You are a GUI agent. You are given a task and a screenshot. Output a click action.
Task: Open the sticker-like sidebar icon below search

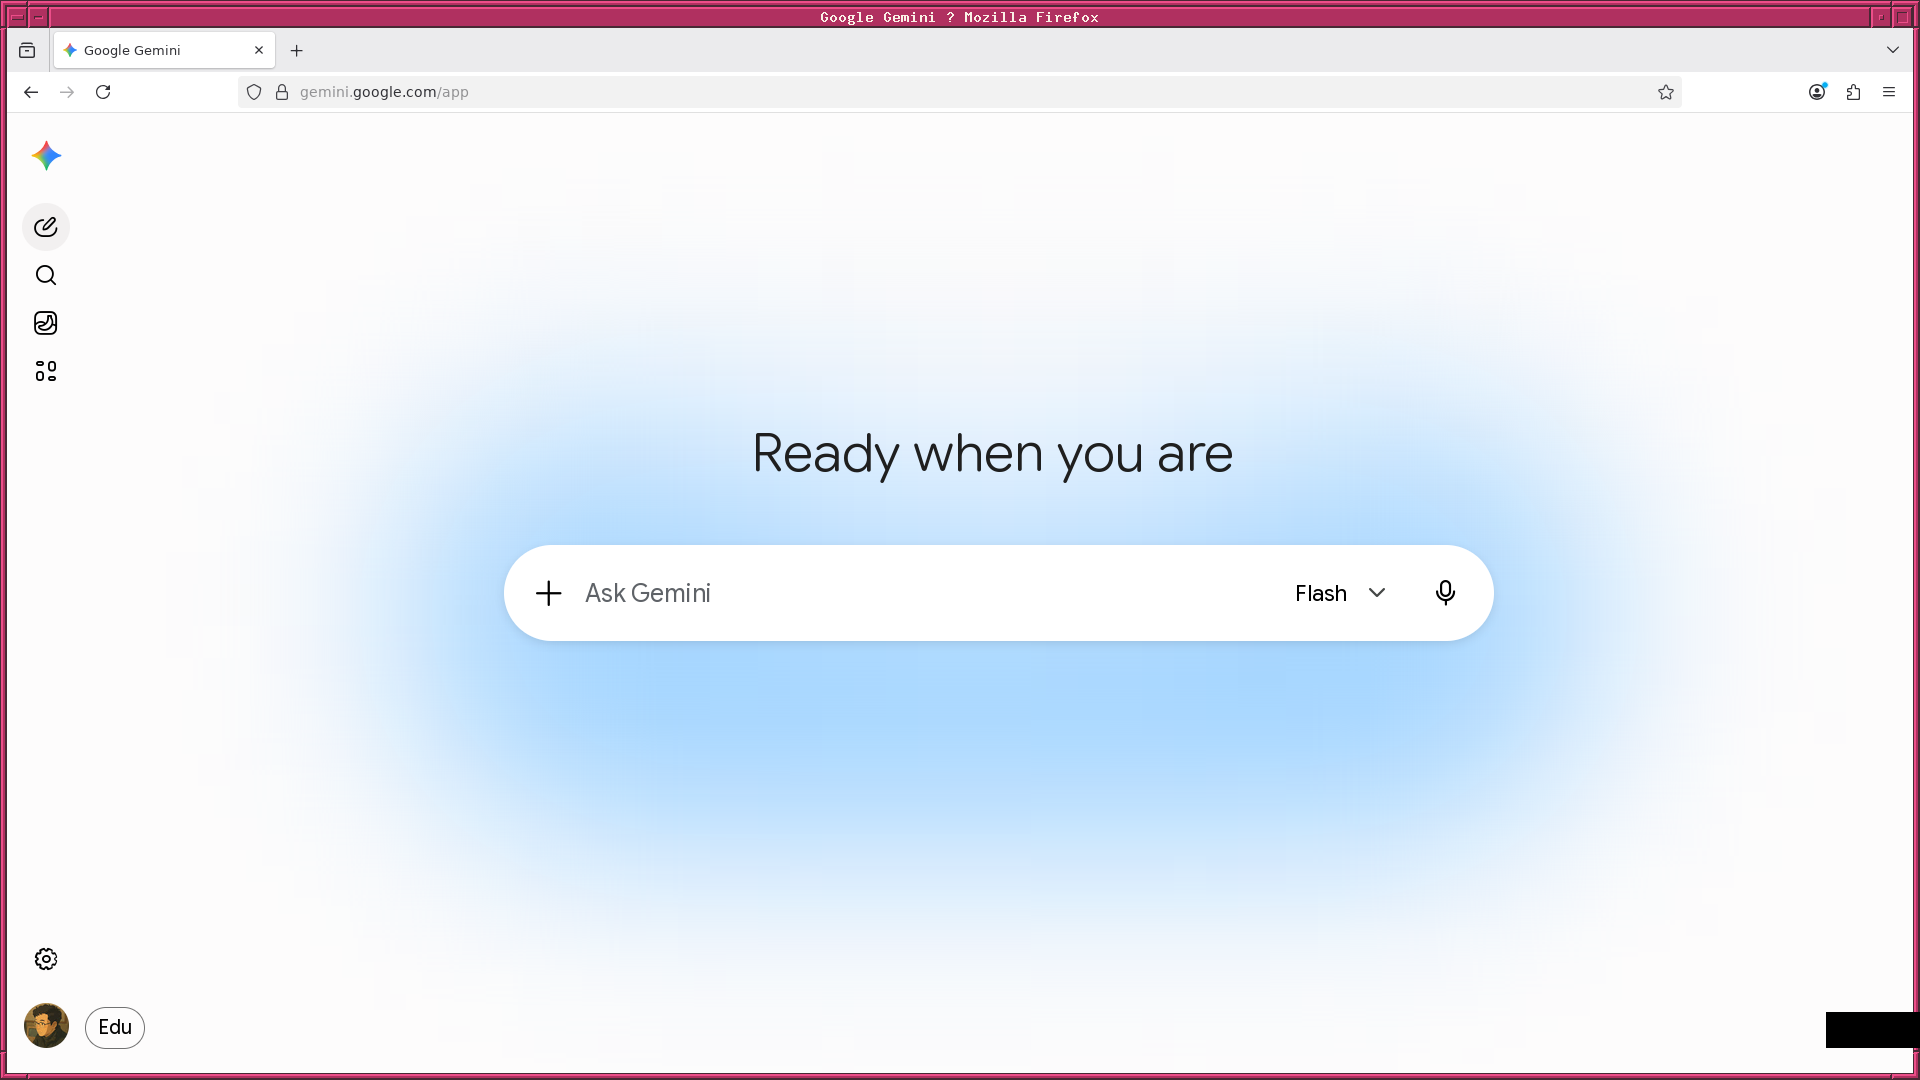pyautogui.click(x=46, y=323)
